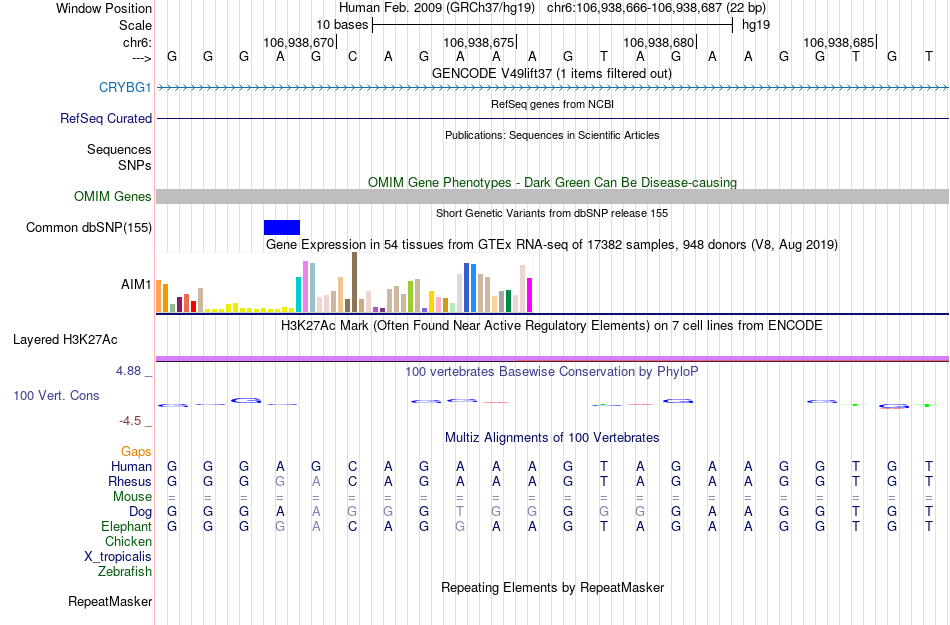Click the -4.5 conservation scale minimum value
Image resolution: width=950 pixels, height=625 pixels.
coord(130,421)
